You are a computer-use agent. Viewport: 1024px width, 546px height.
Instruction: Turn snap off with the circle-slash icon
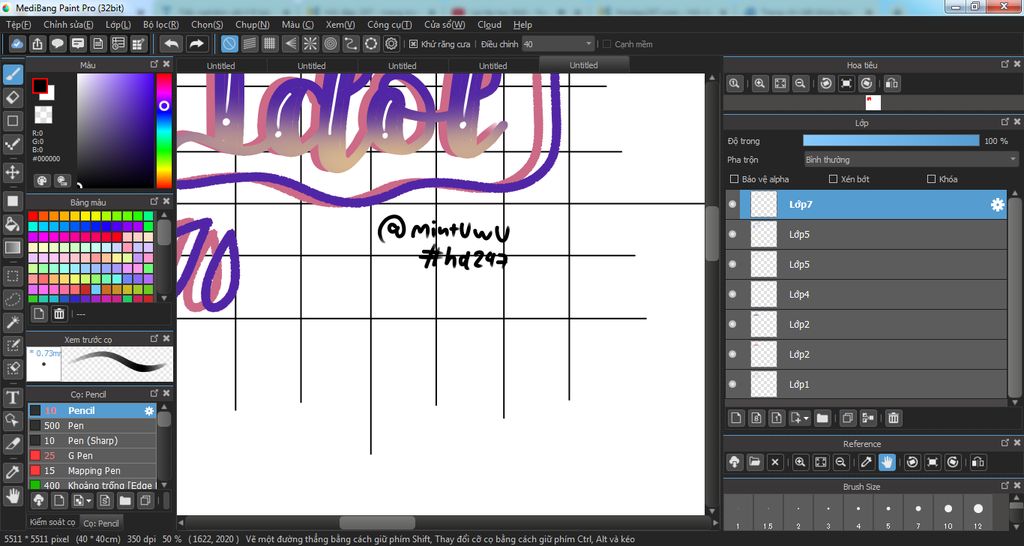229,44
